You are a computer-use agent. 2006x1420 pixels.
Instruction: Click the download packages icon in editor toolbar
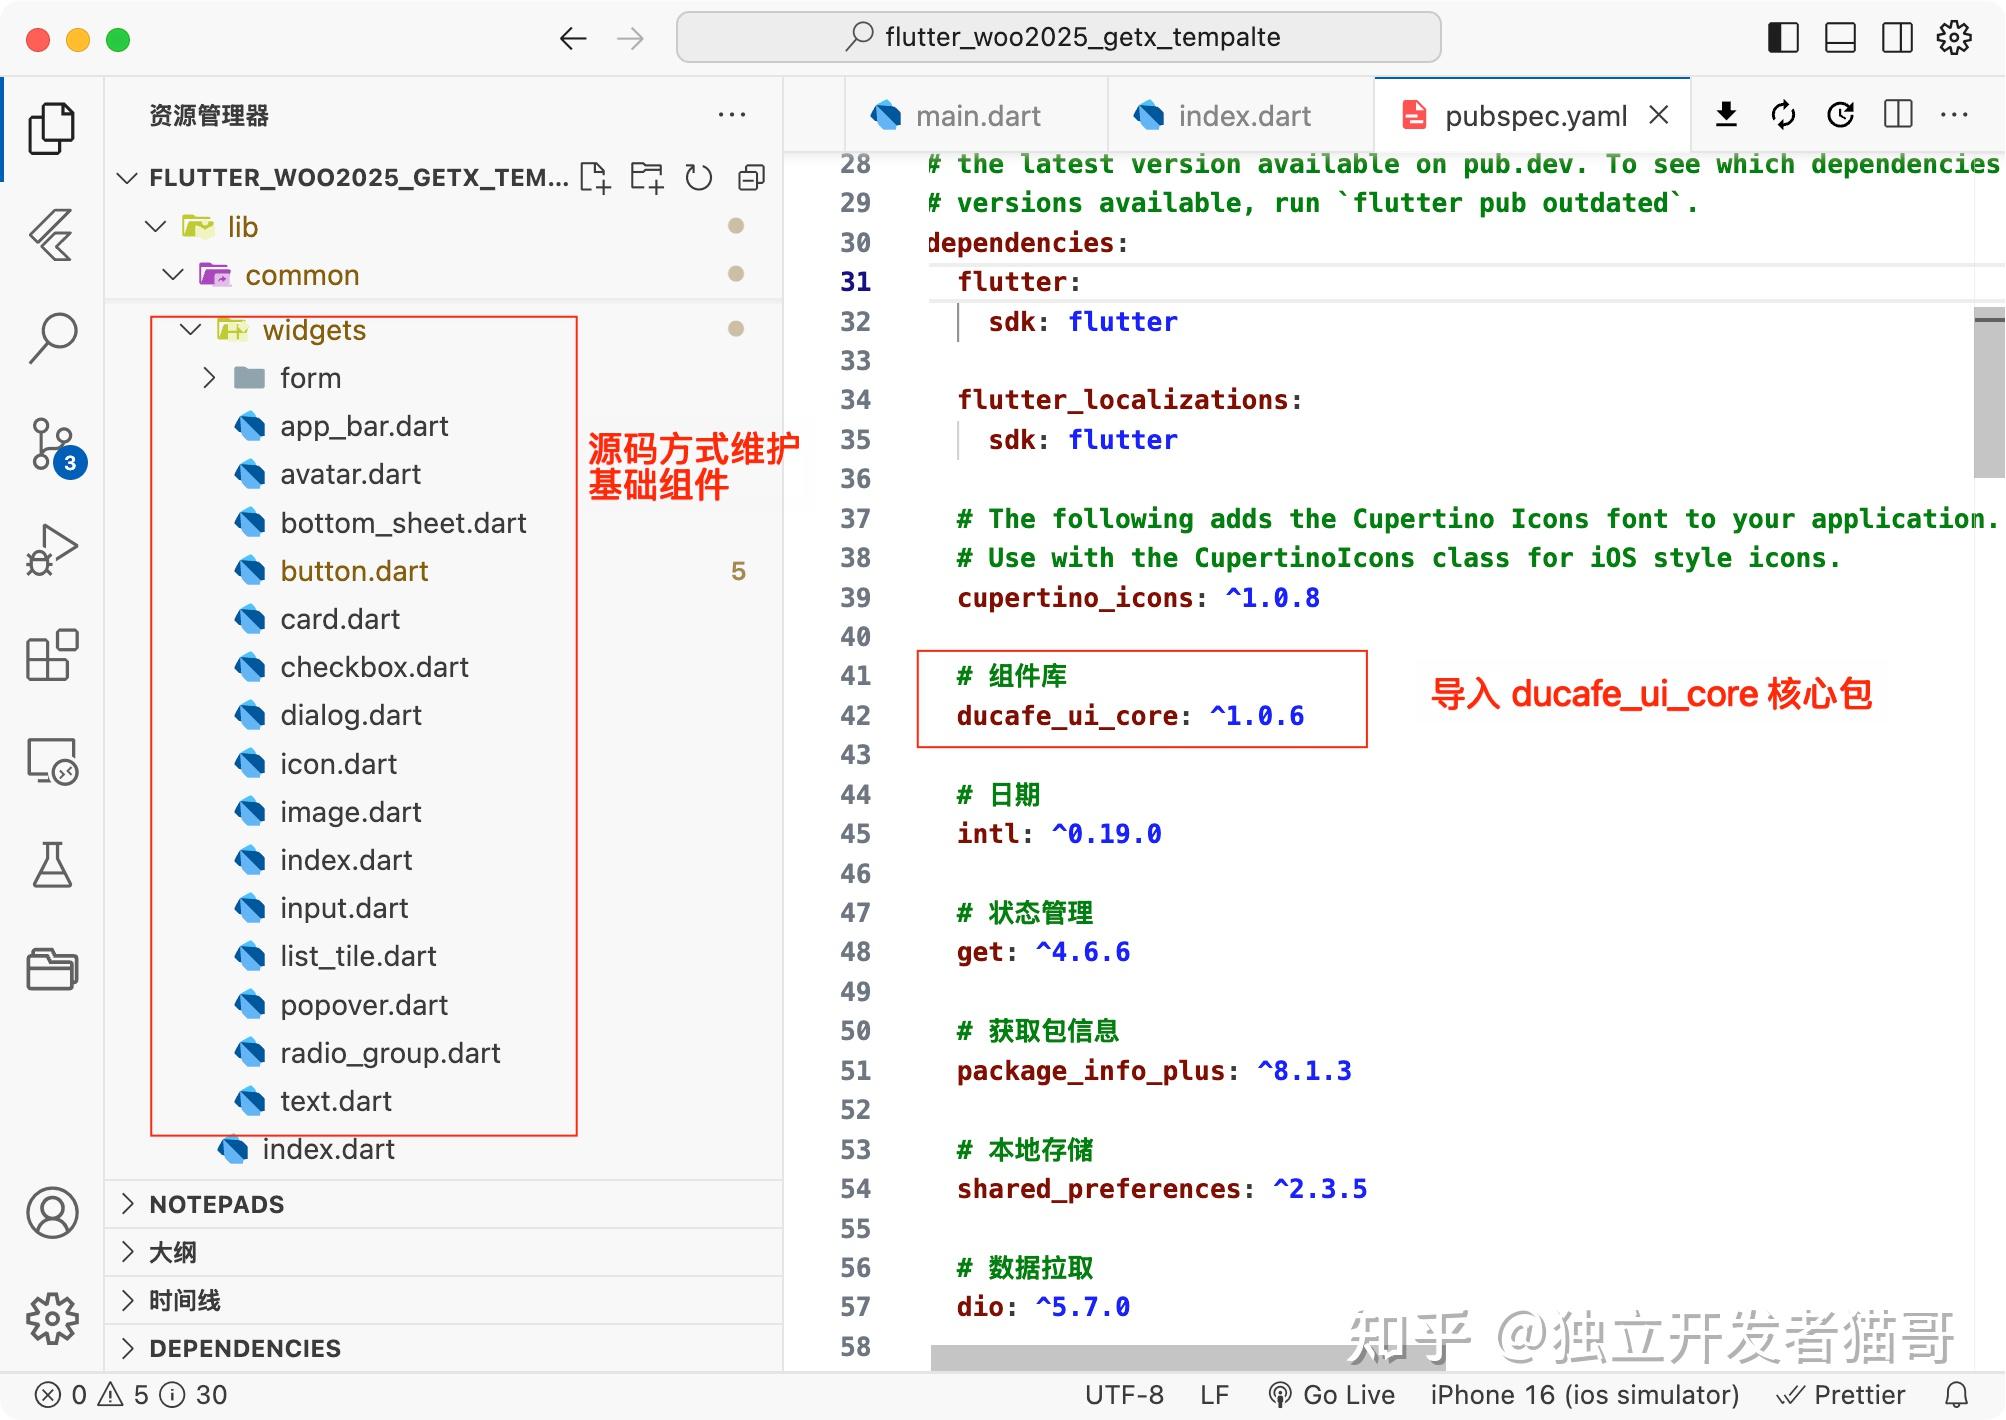coord(1726,115)
